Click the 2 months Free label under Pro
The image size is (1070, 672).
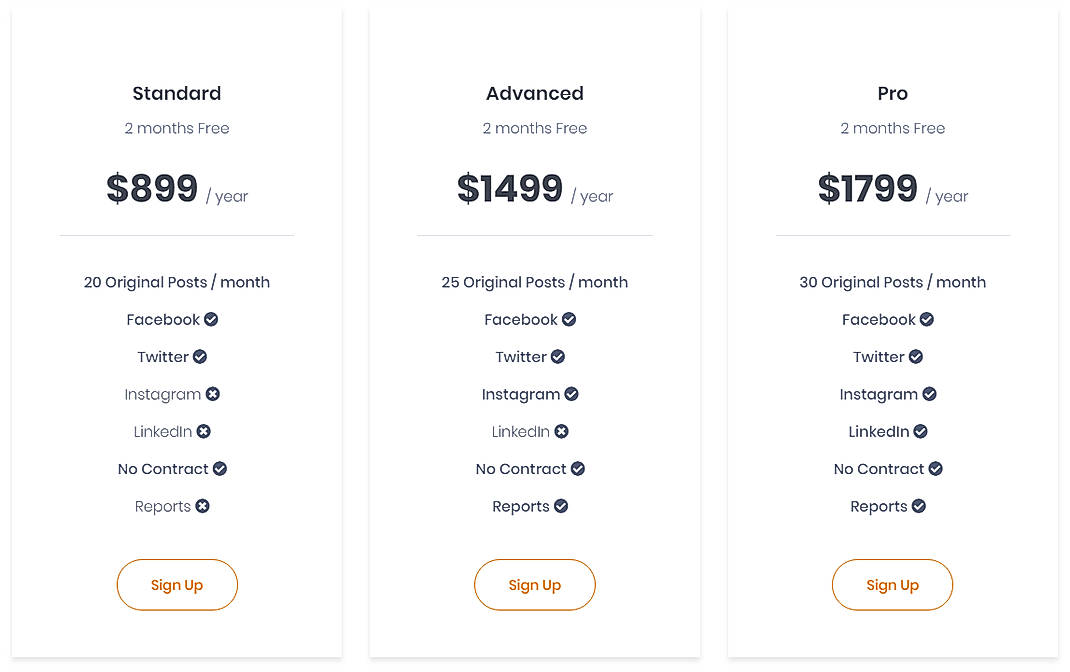pyautogui.click(x=892, y=128)
